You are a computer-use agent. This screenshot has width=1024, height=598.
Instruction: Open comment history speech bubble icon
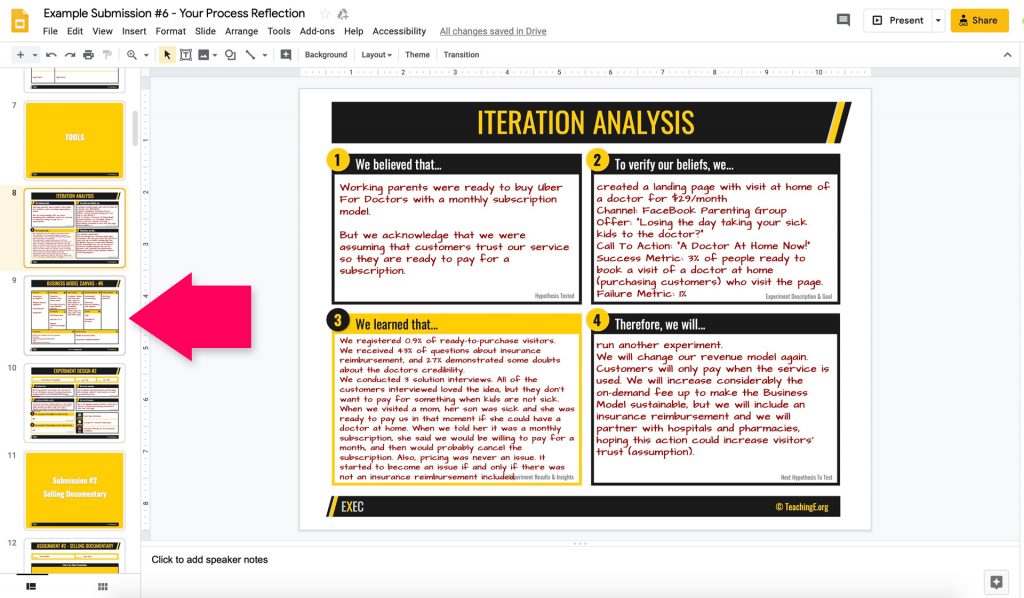(x=843, y=20)
